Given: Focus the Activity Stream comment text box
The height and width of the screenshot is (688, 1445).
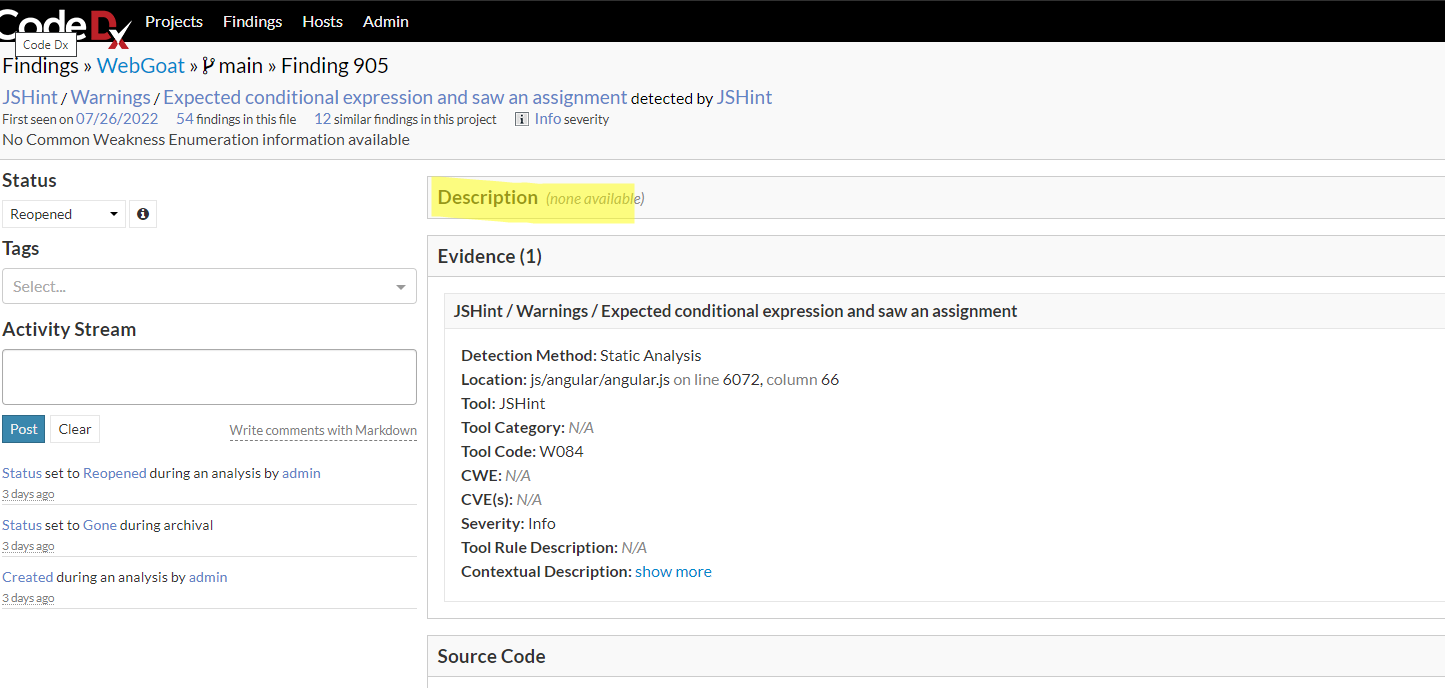Looking at the screenshot, I should (209, 377).
